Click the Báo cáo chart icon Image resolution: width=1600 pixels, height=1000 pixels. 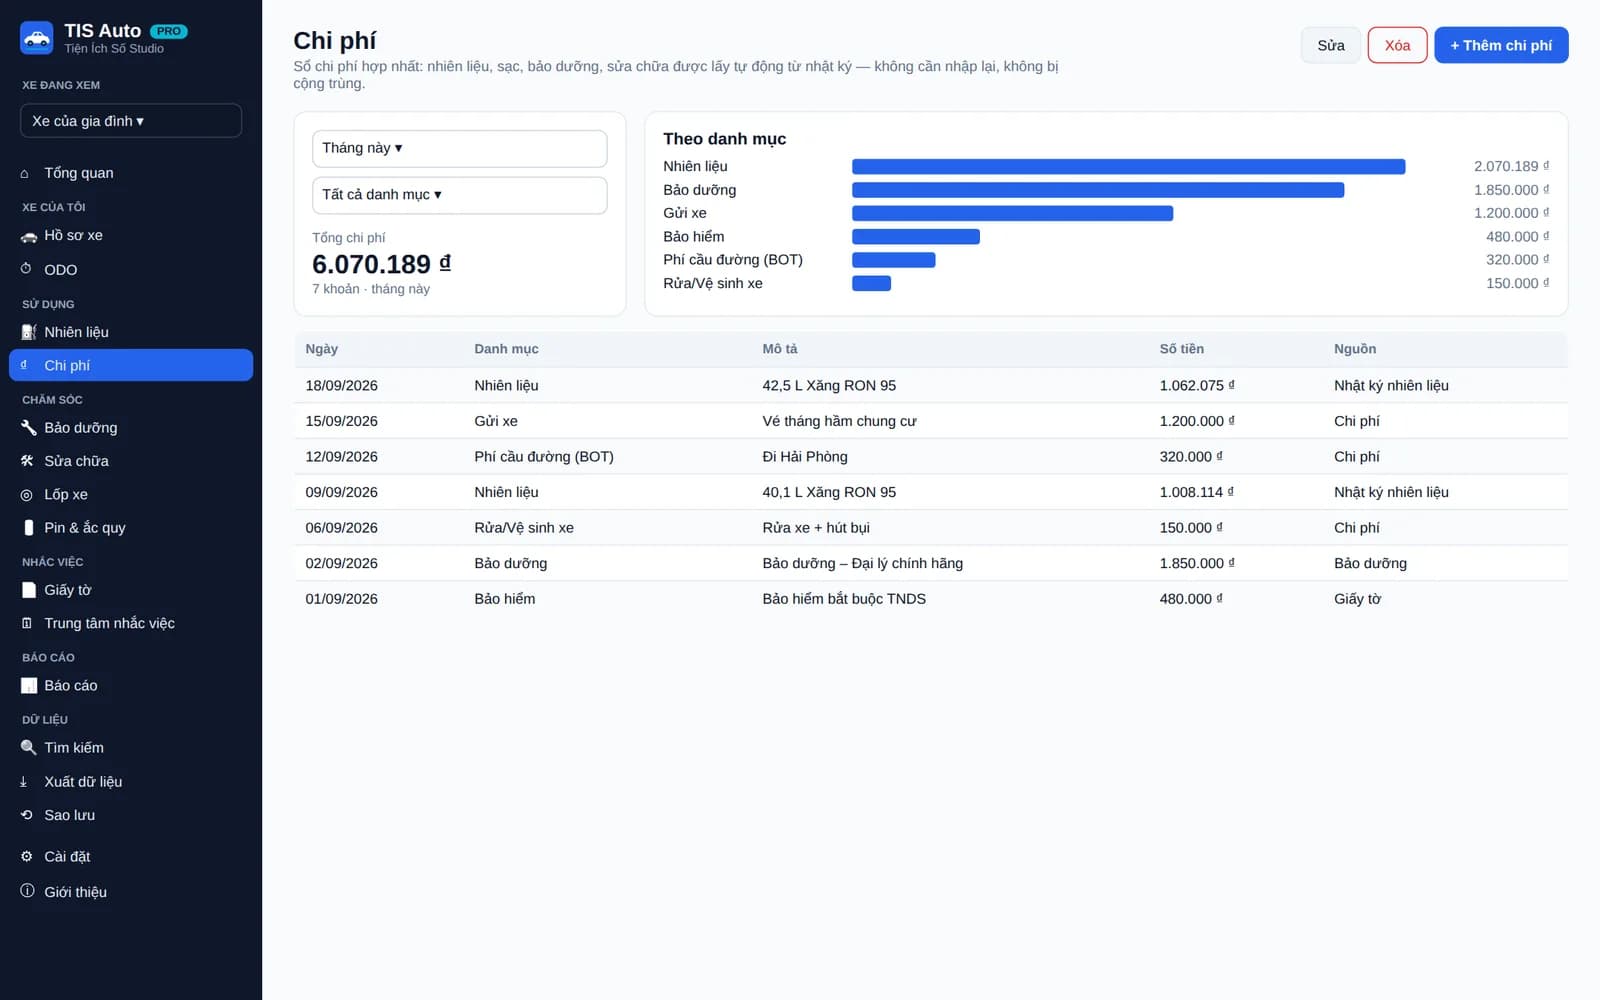point(29,685)
